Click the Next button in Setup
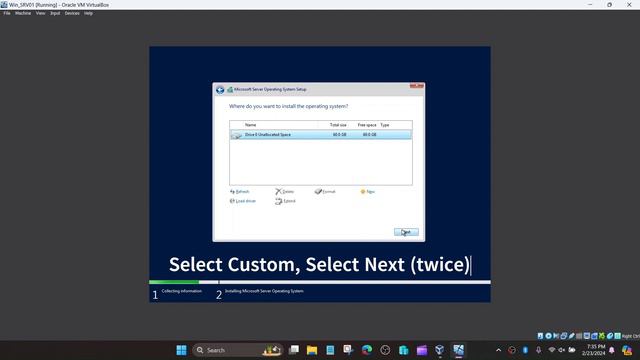 406,232
